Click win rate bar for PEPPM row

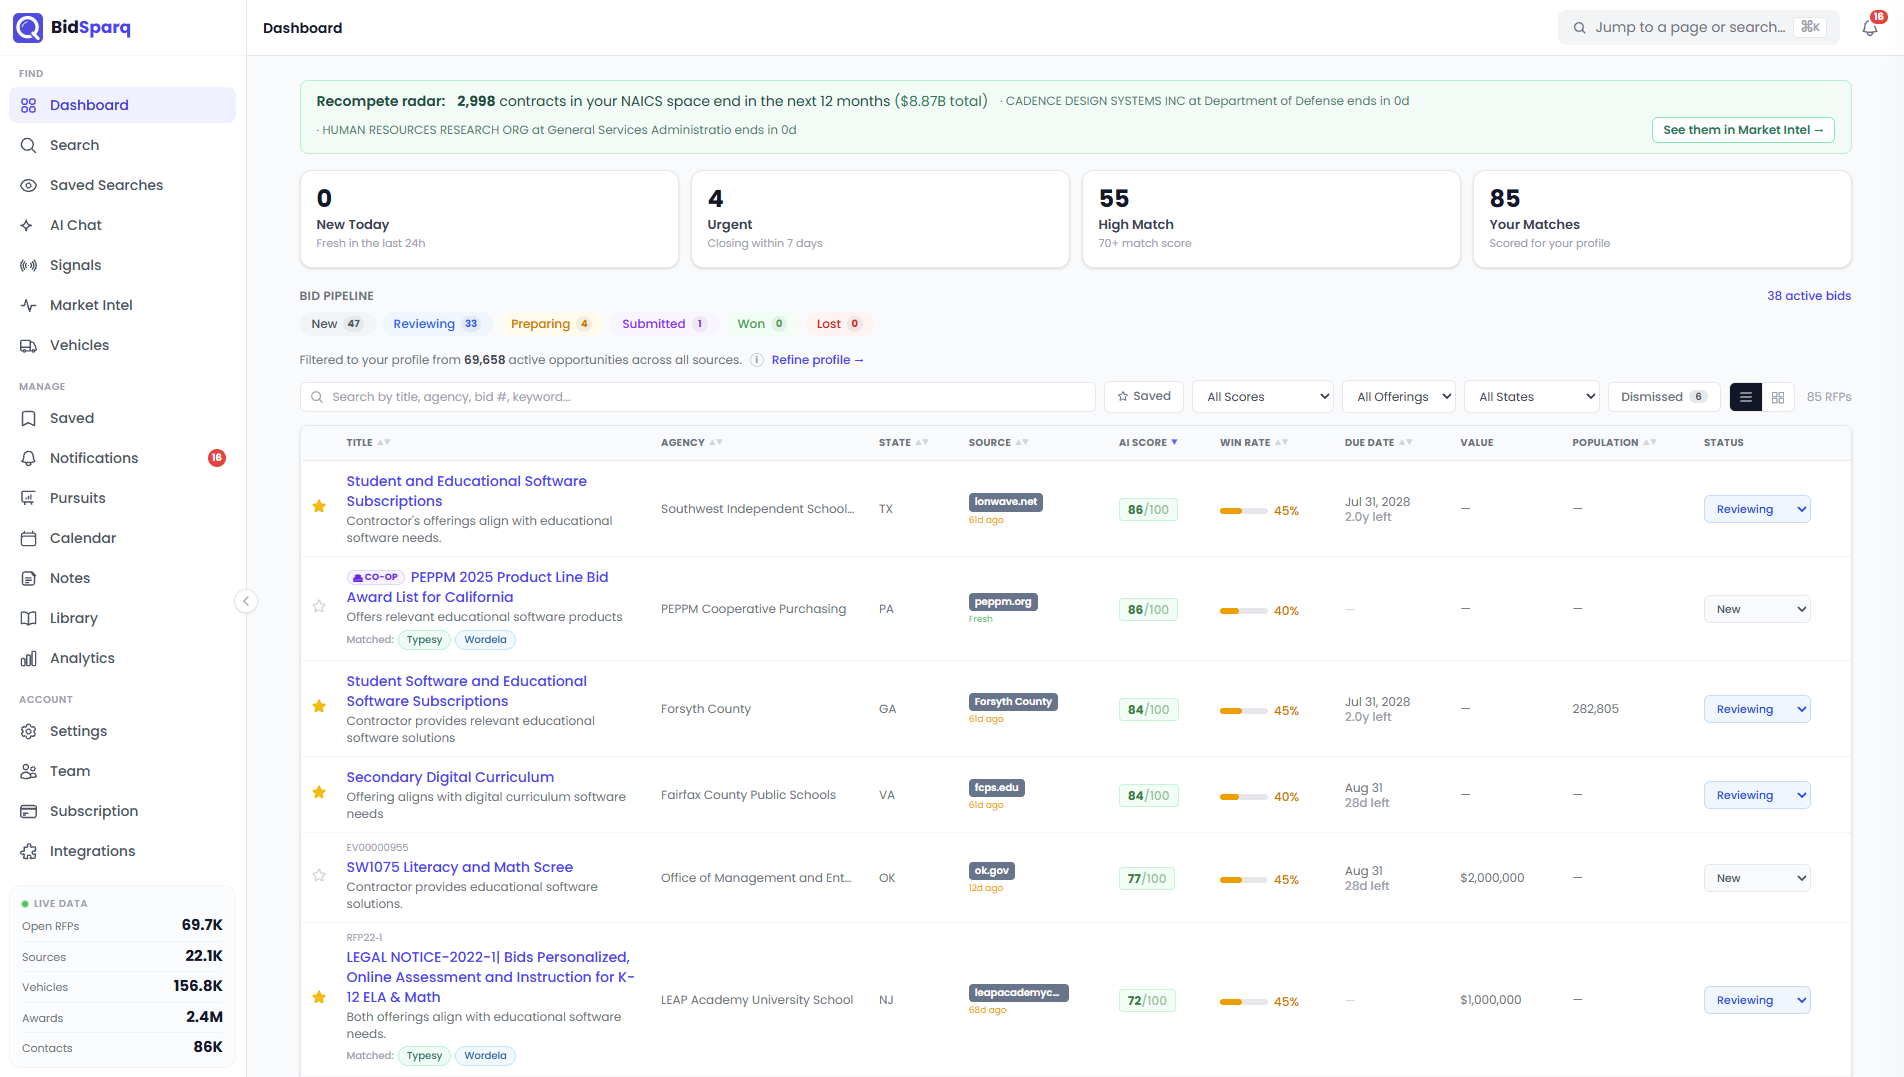click(x=1243, y=611)
